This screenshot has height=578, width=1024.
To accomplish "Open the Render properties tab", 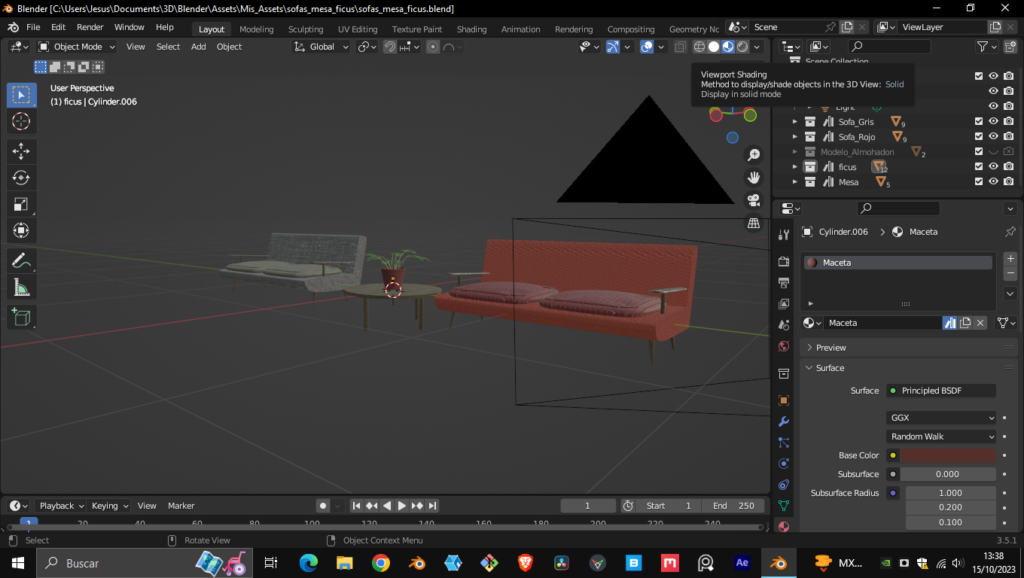I will click(x=784, y=262).
